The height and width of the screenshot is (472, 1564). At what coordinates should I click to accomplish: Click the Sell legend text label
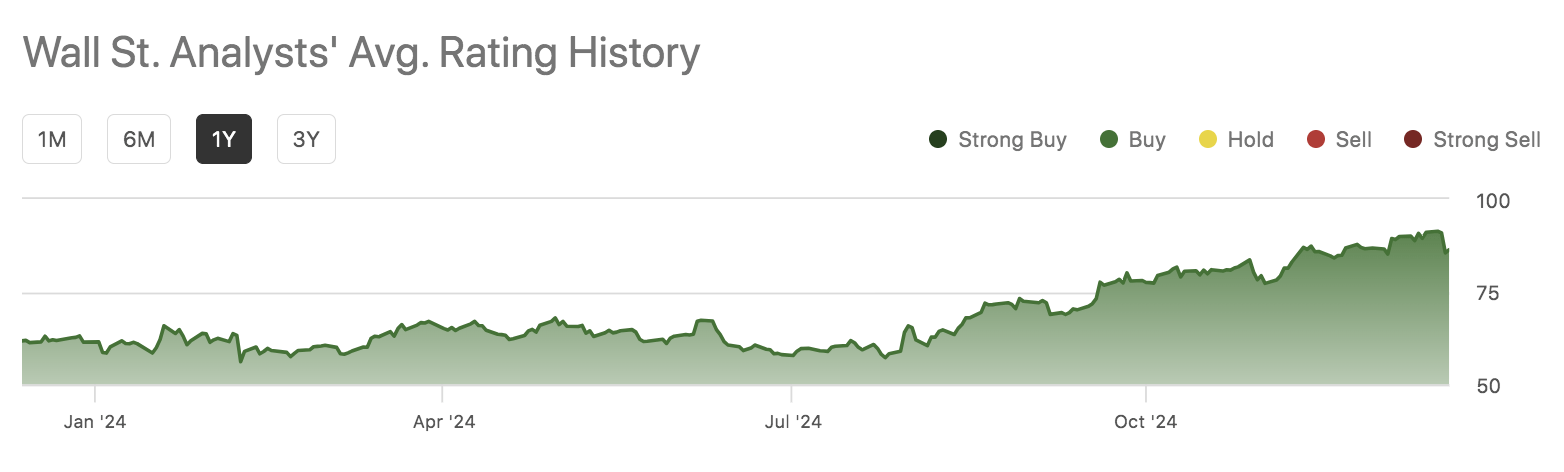coord(1353,140)
